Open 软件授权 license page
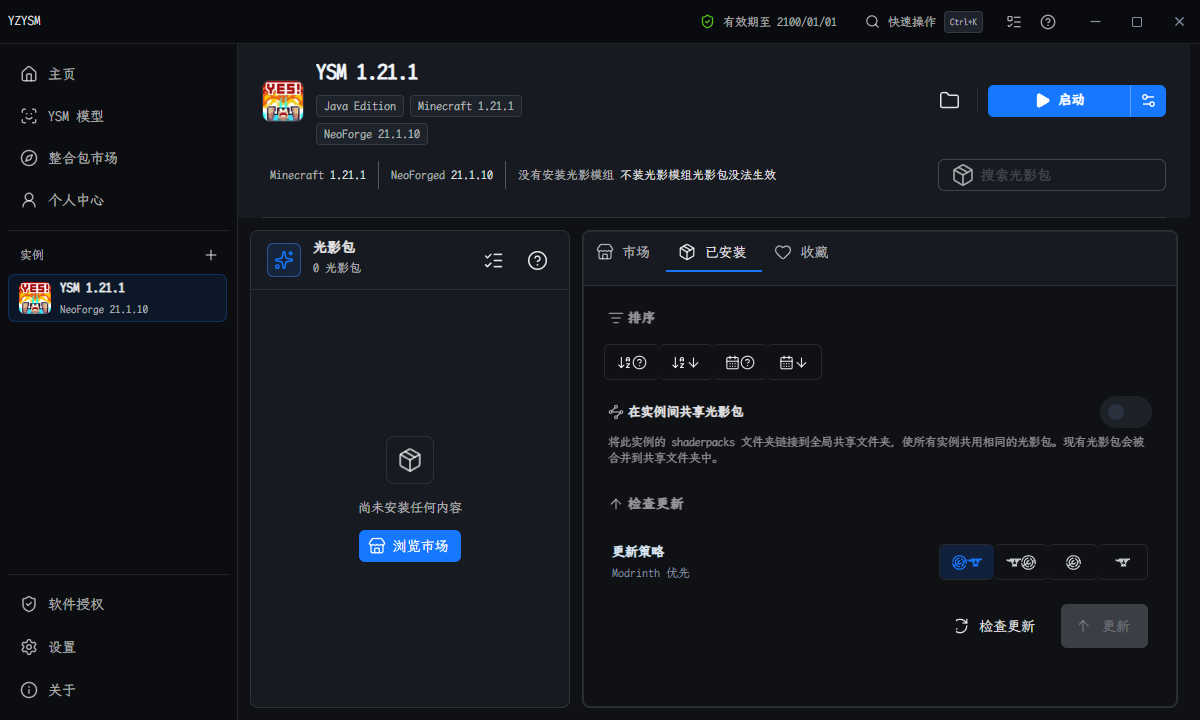Image resolution: width=1200 pixels, height=720 pixels. click(118, 604)
